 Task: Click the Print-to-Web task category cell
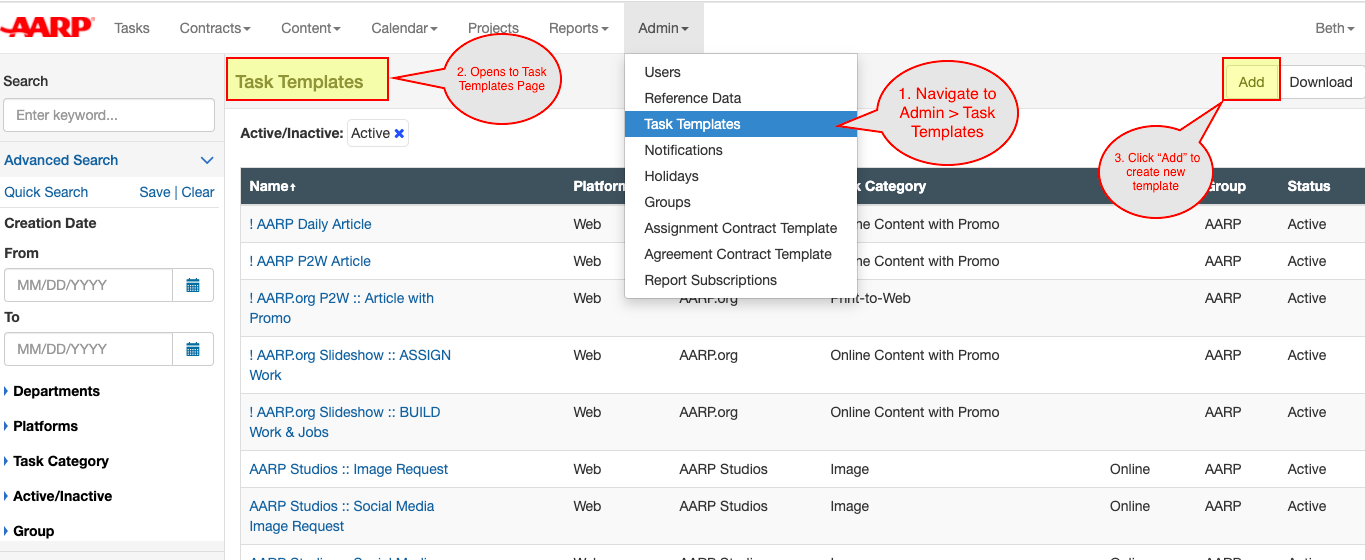870,298
